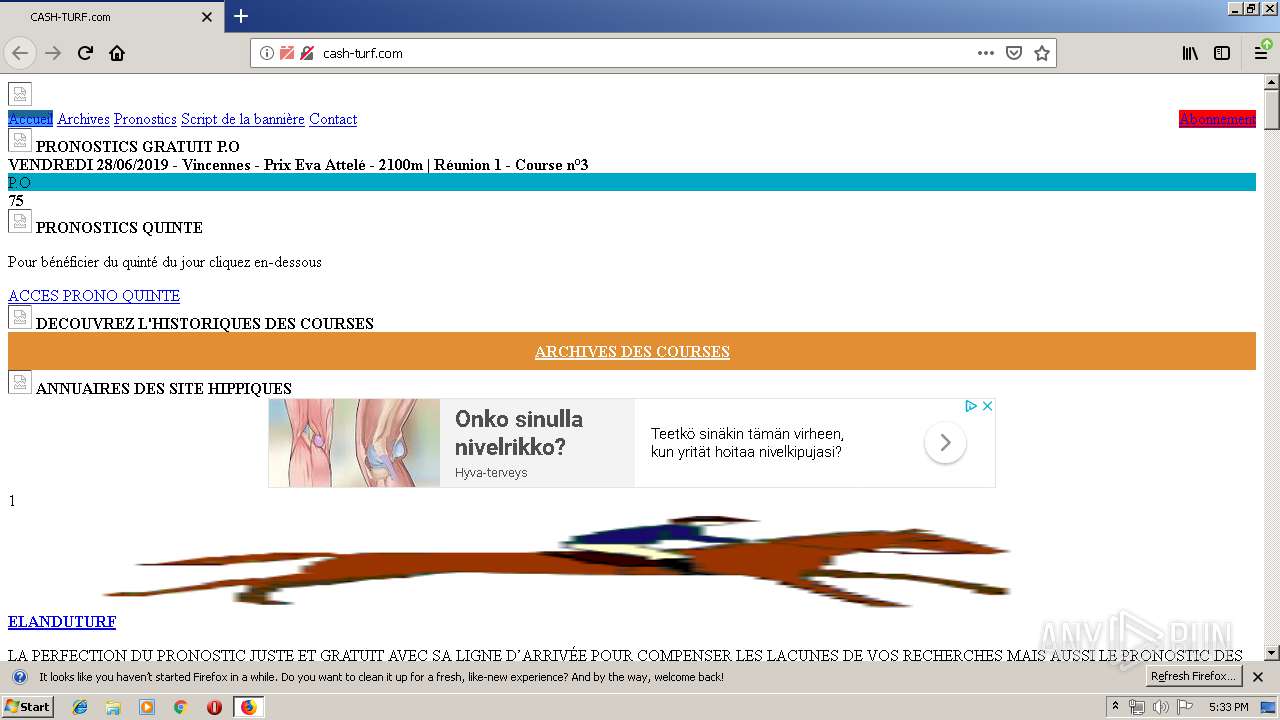Image resolution: width=1280 pixels, height=720 pixels.
Task: Click the forward navigation arrow
Action: pos(54,53)
